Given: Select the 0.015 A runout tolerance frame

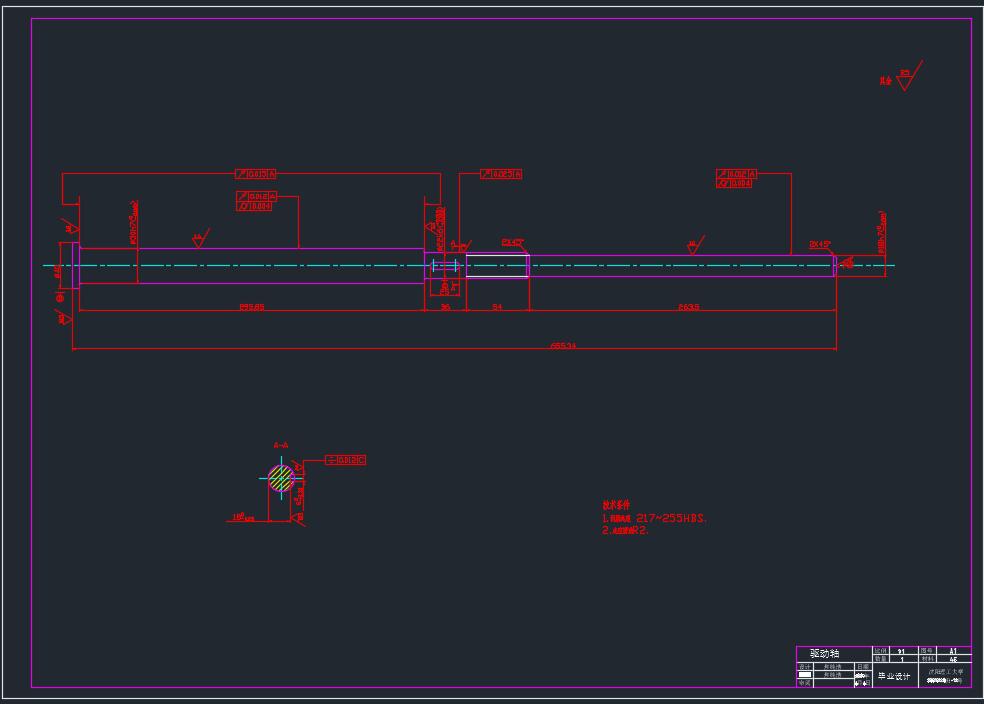Looking at the screenshot, I should pyautogui.click(x=255, y=174).
